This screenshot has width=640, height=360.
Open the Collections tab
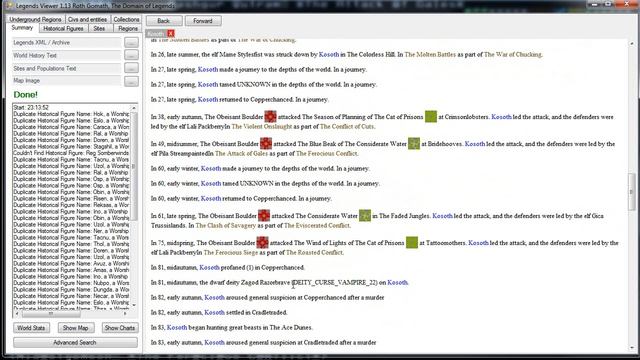click(x=126, y=19)
